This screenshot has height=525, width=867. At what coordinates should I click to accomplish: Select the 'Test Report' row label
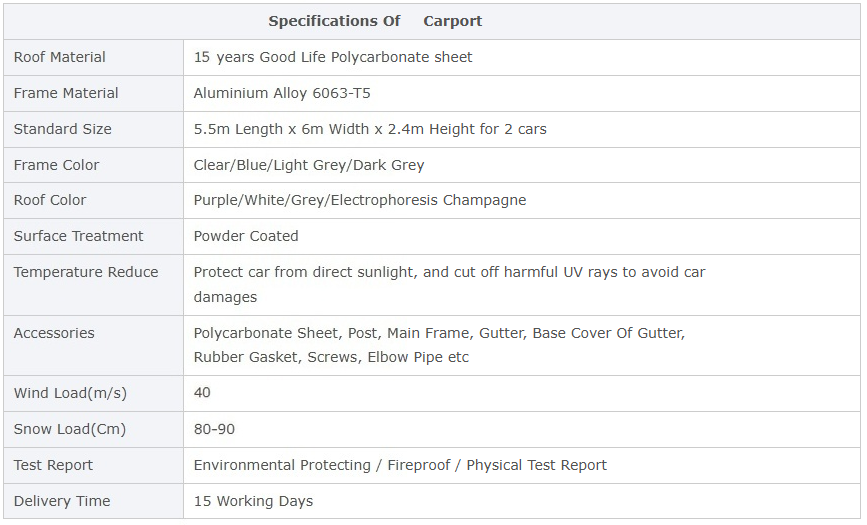tap(54, 465)
